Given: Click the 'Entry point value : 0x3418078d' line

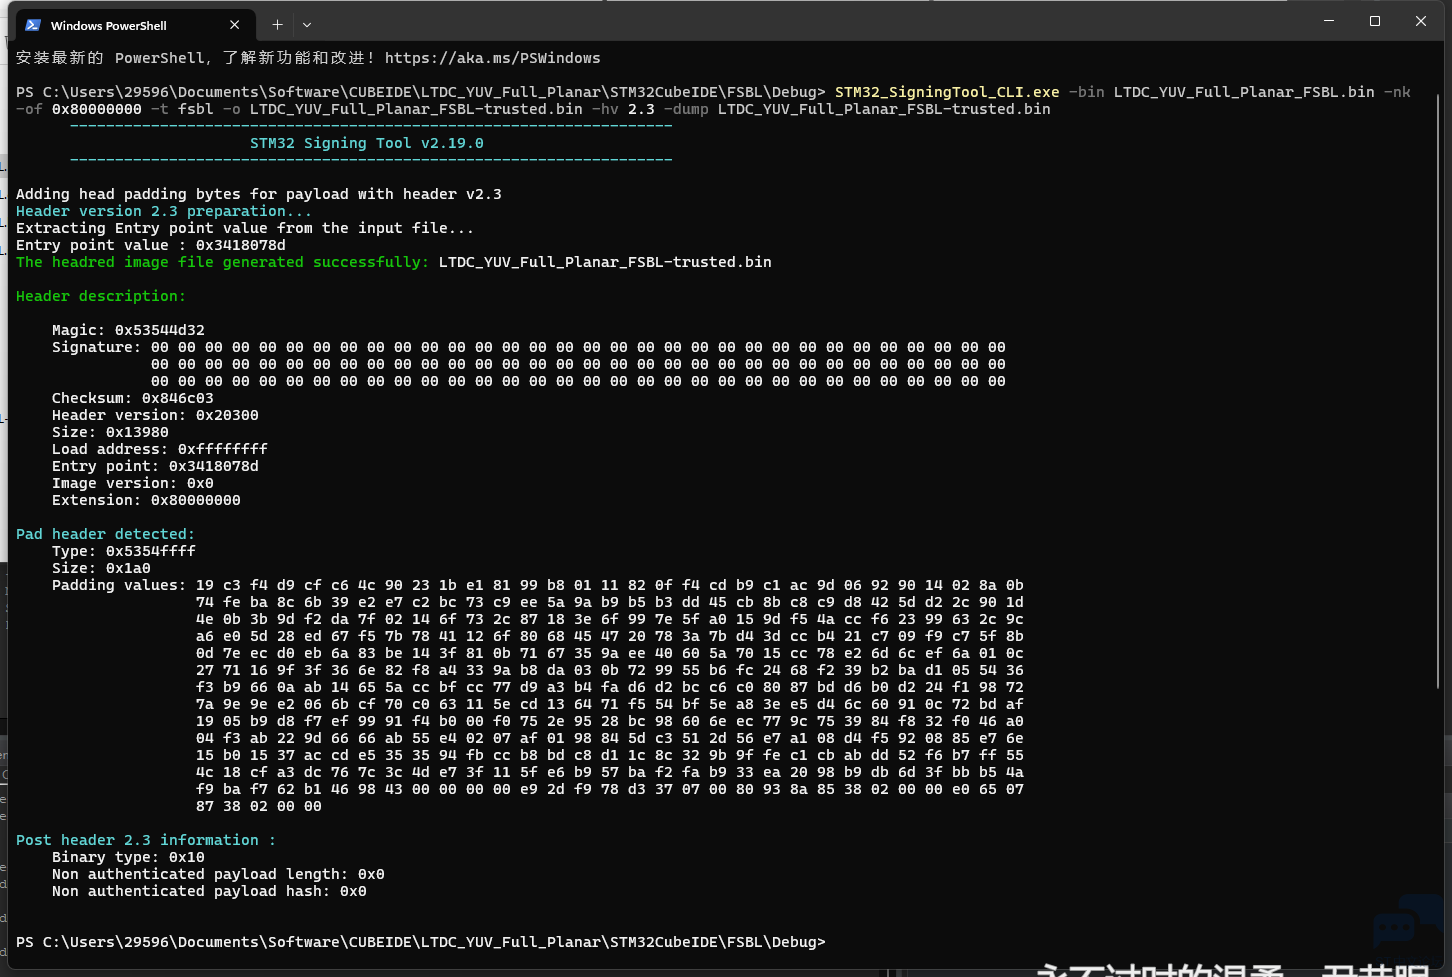Looking at the screenshot, I should coord(151,245).
